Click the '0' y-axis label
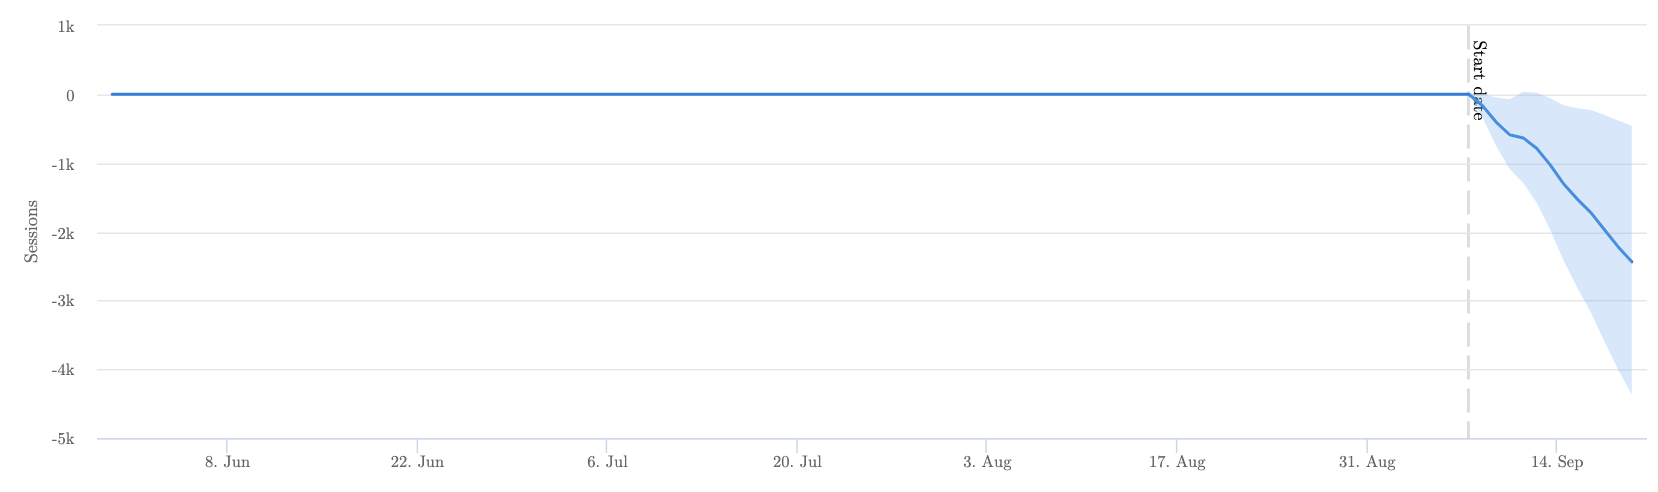This screenshot has height=492, width=1658. click(70, 96)
